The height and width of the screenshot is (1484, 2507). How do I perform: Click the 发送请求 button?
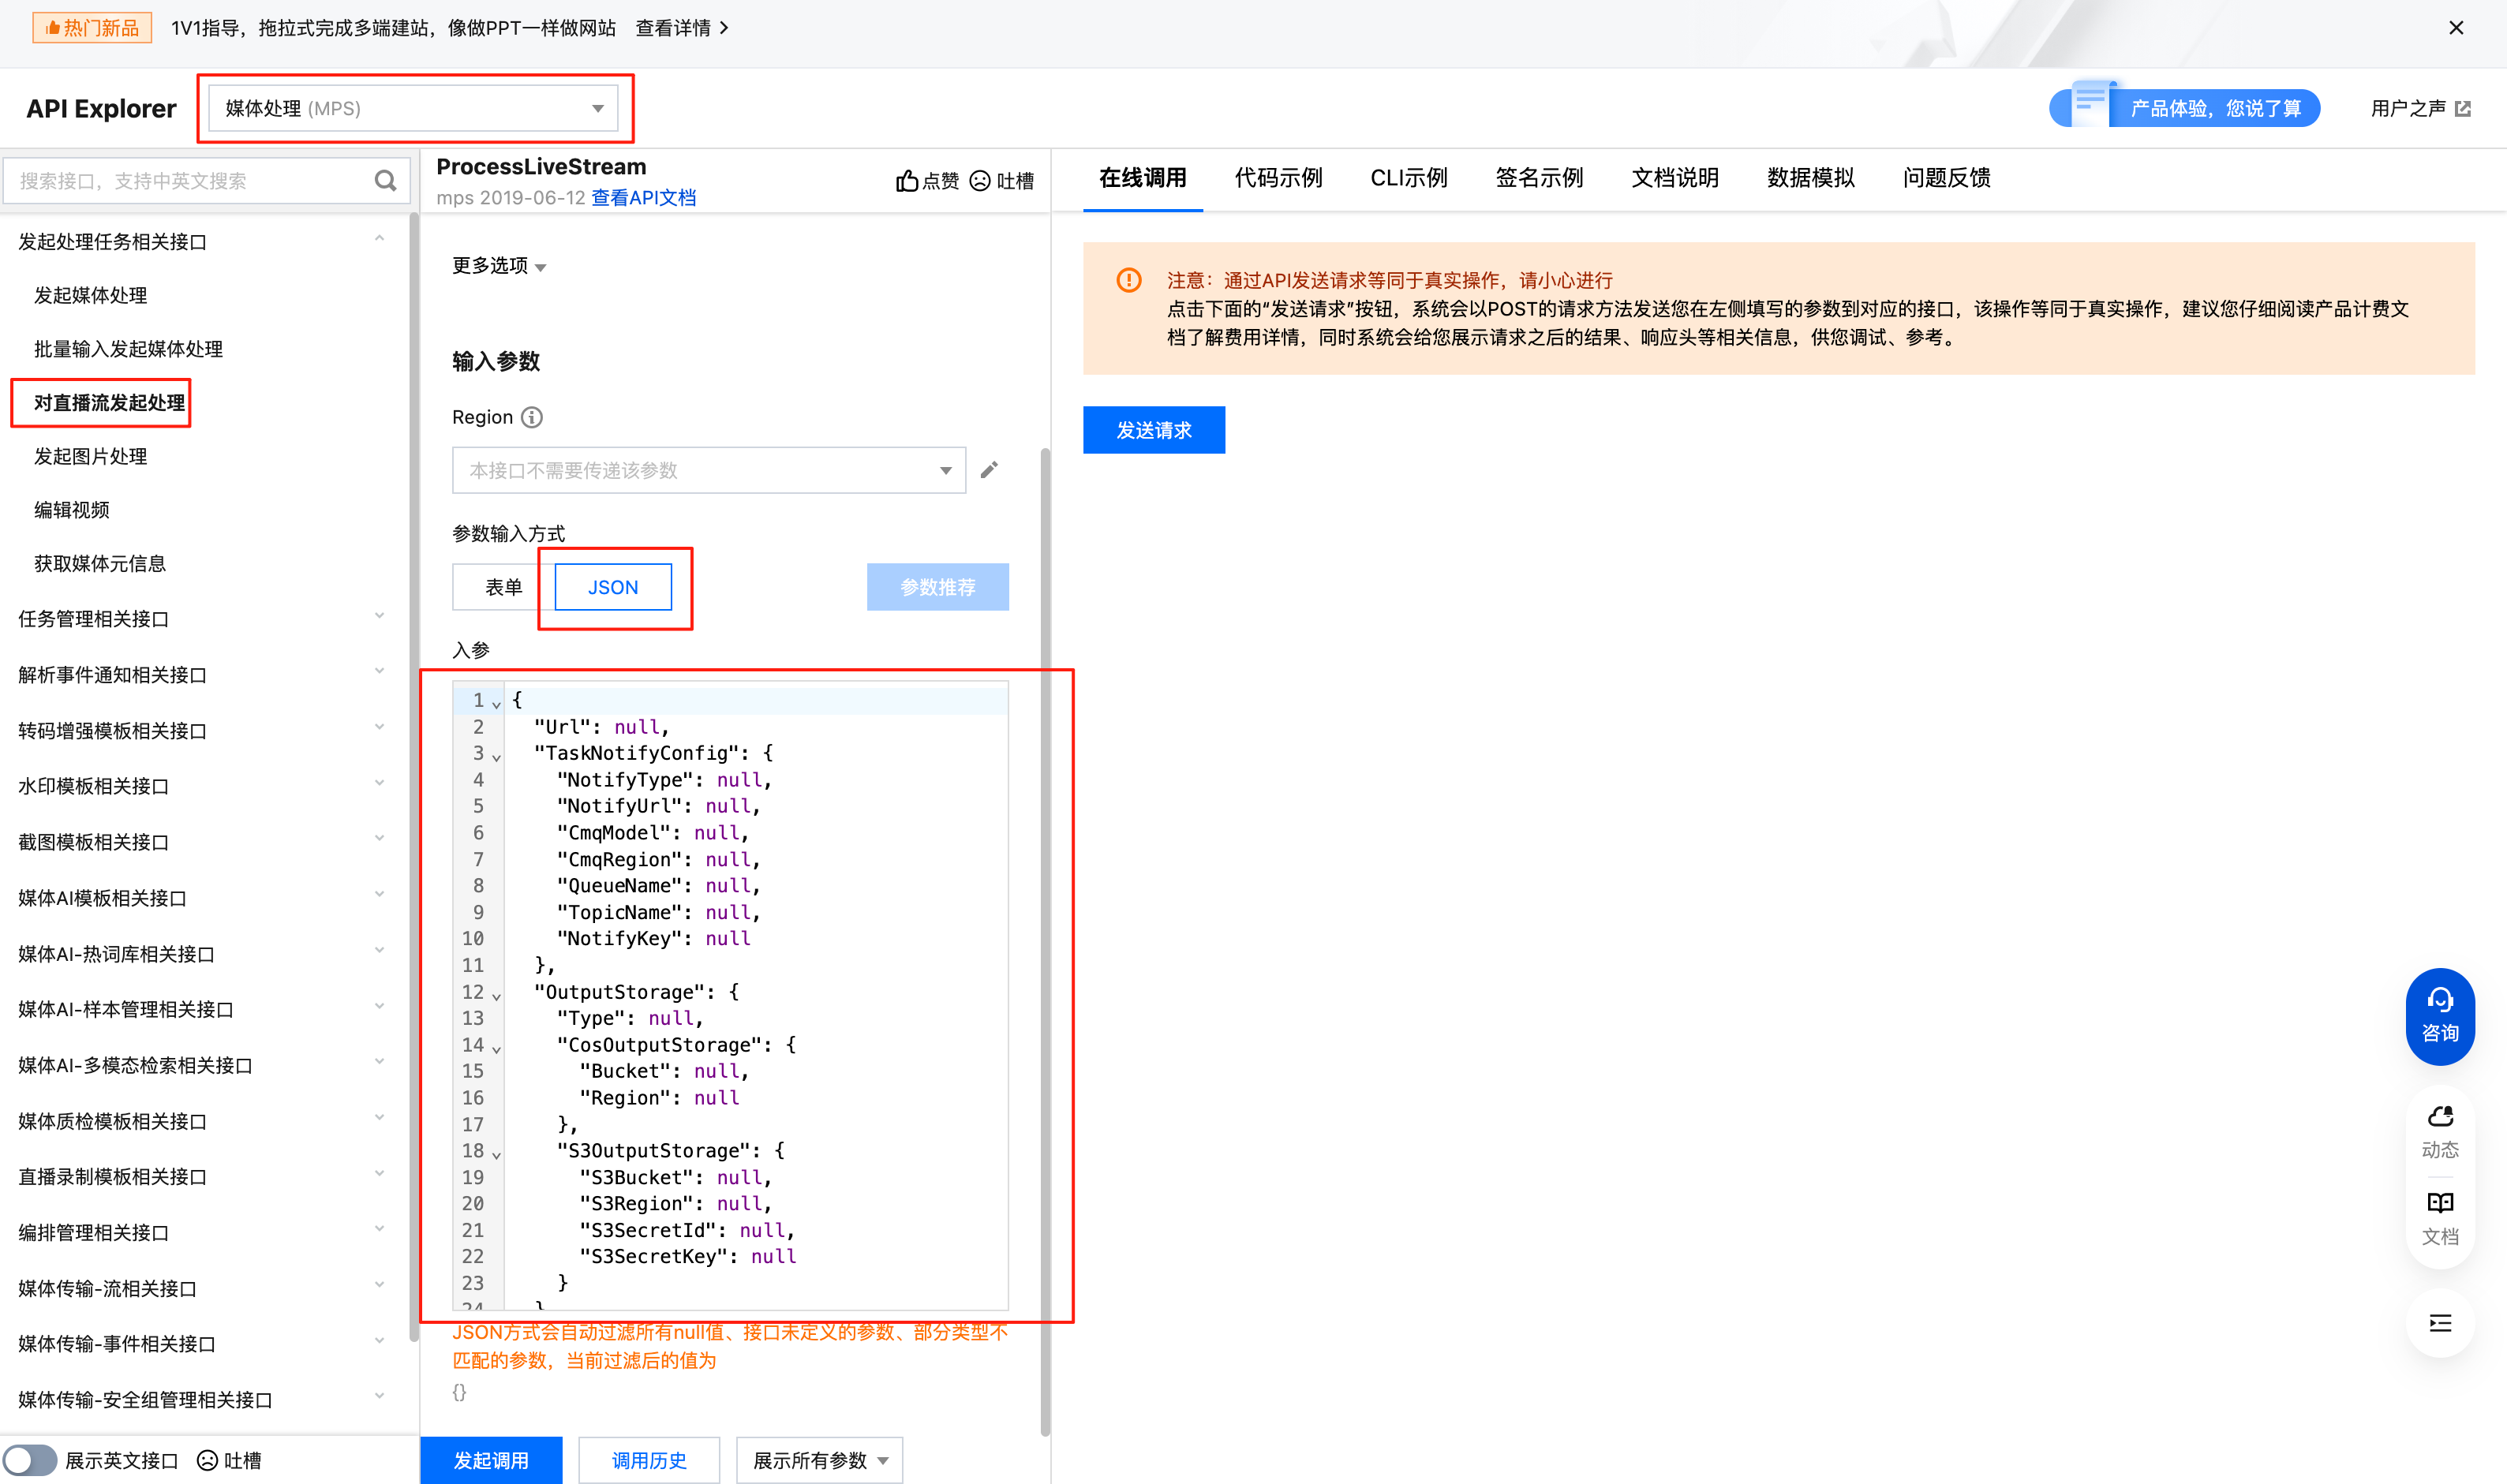[1153, 430]
